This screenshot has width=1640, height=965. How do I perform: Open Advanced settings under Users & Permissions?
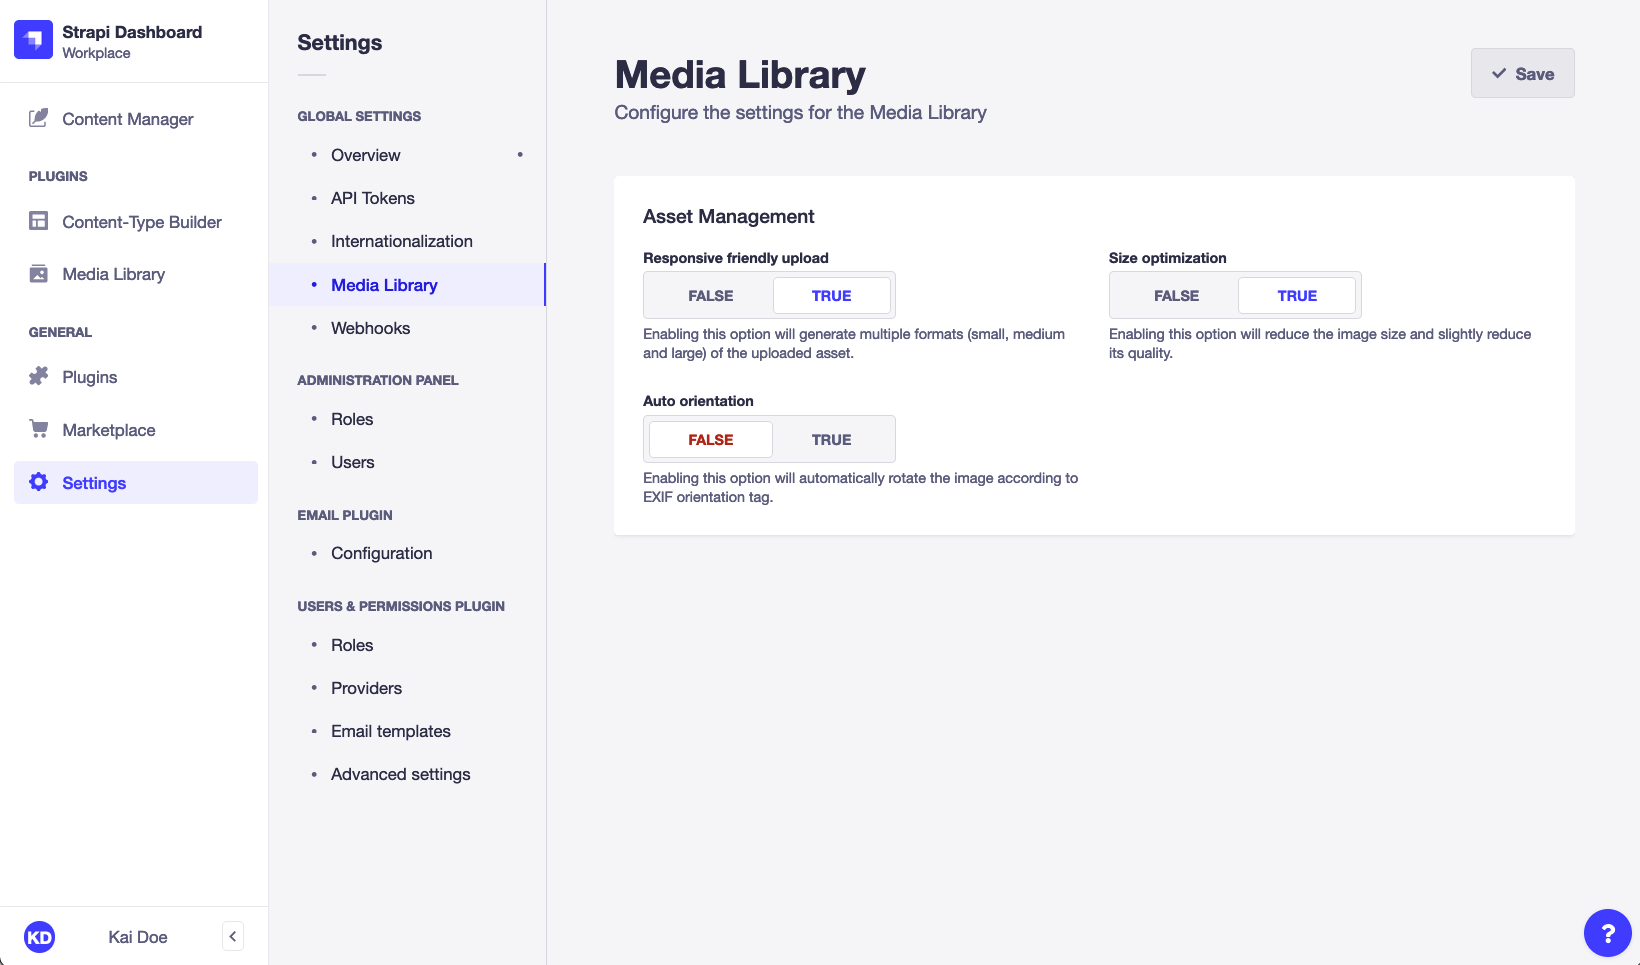coord(400,774)
